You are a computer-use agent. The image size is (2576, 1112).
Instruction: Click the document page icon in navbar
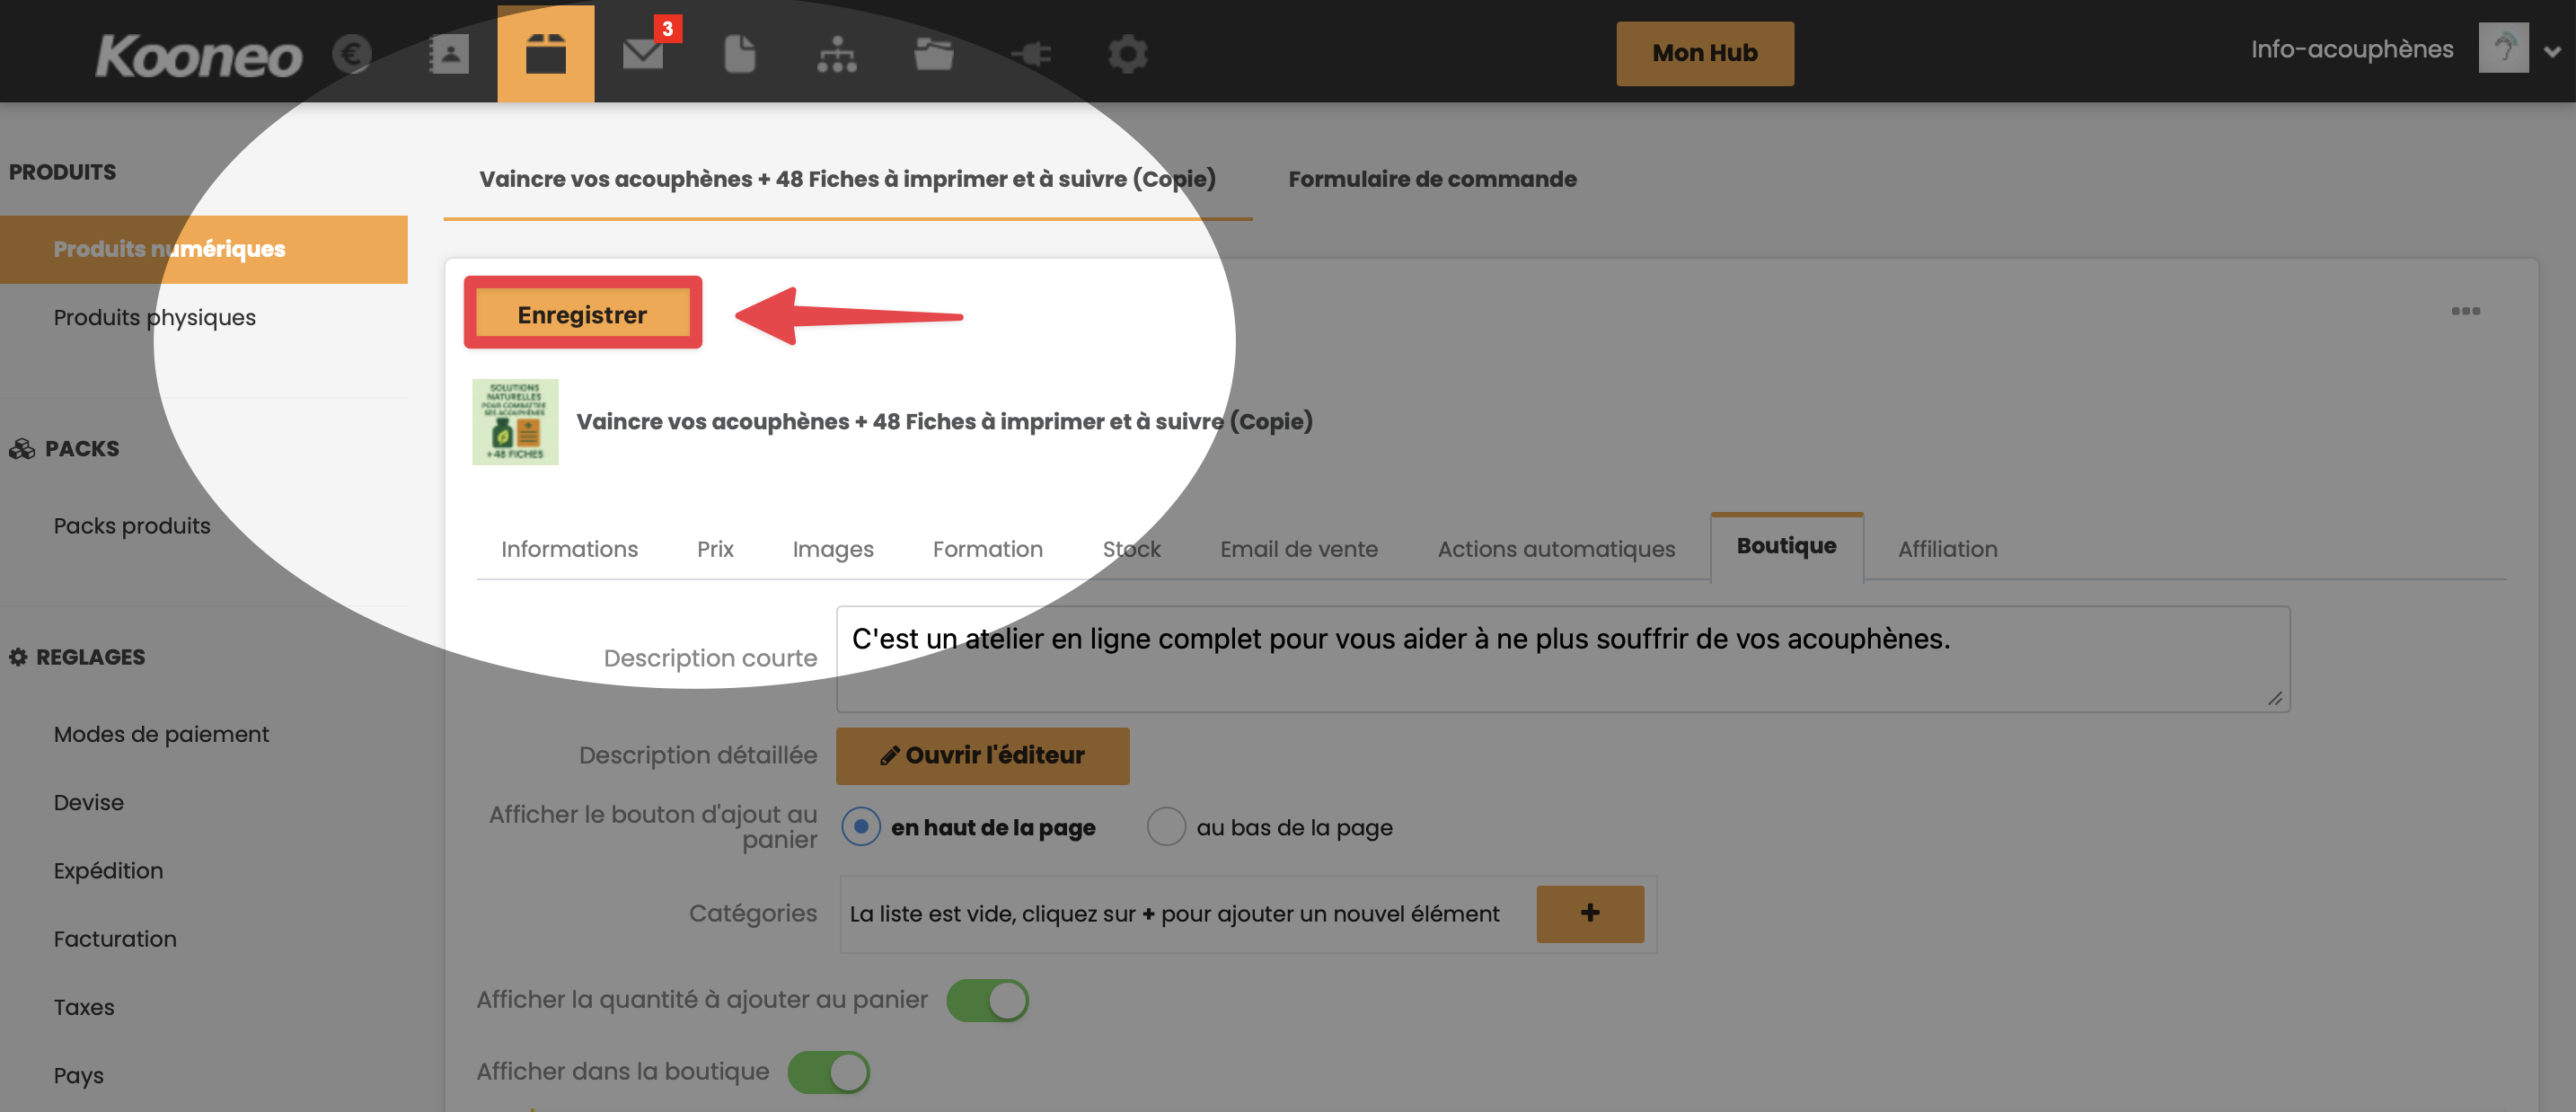[x=739, y=54]
